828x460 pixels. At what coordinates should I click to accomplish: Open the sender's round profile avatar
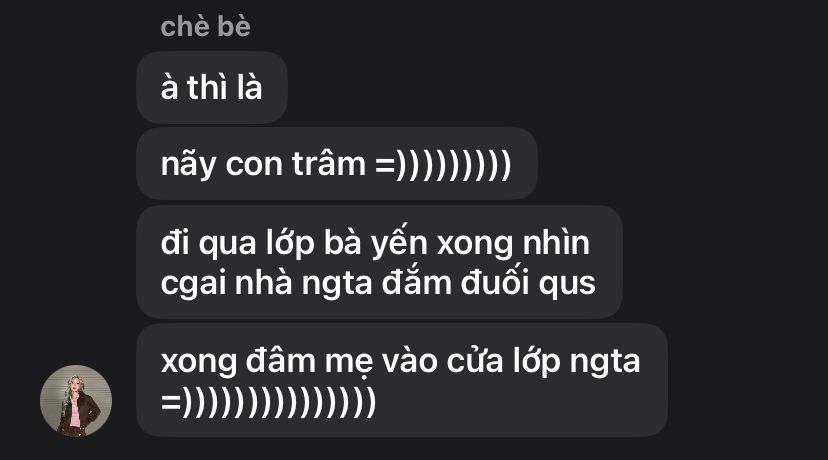[x=76, y=401]
